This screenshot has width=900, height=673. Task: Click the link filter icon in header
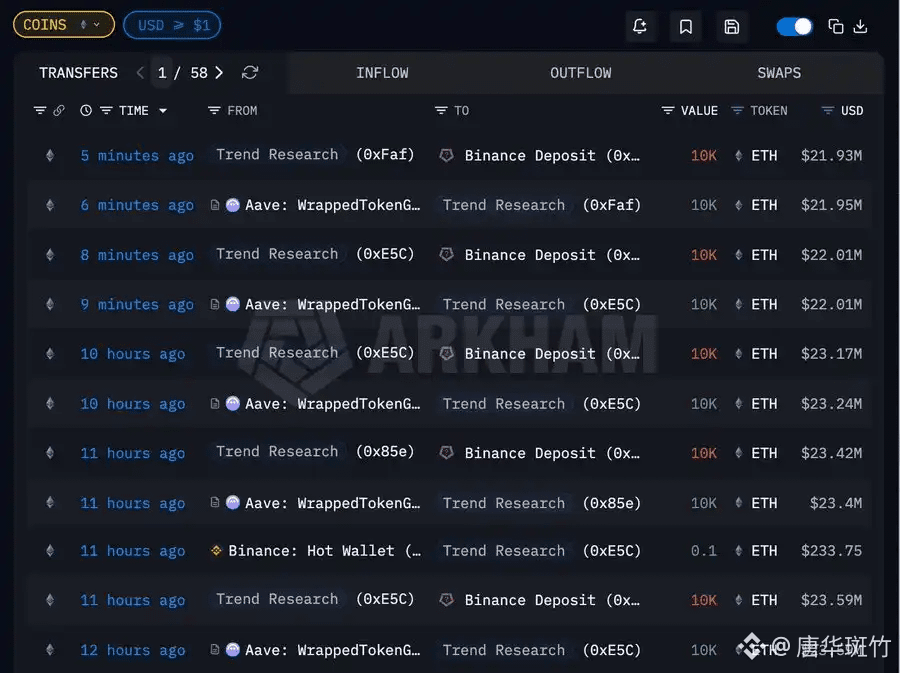tap(59, 111)
